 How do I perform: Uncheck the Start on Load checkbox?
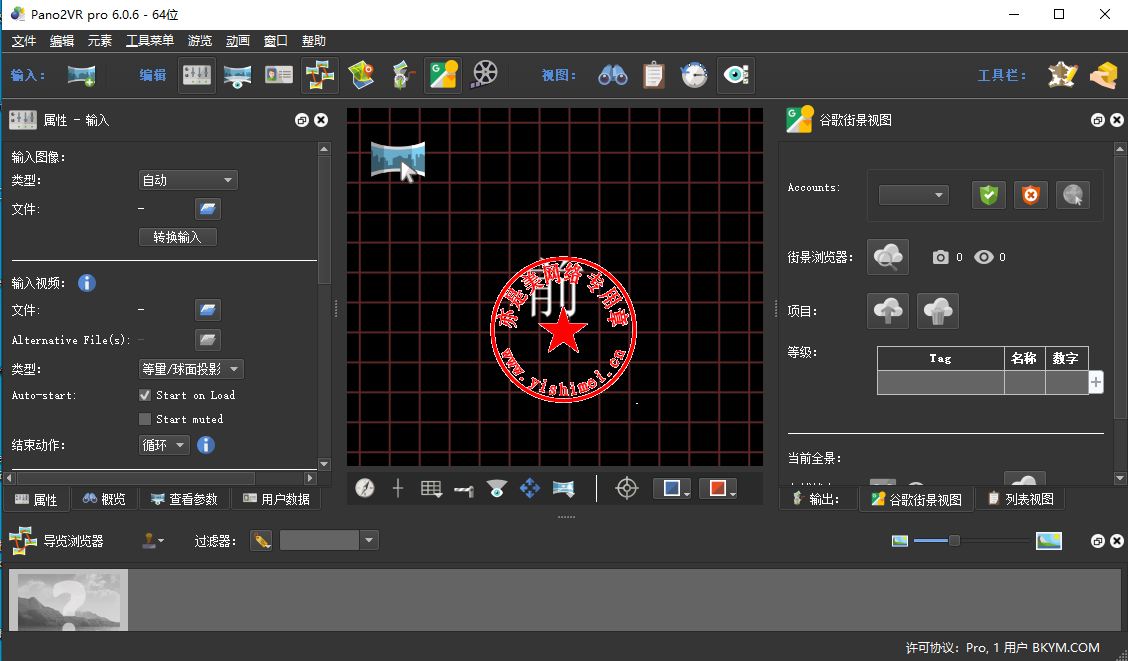tap(145, 395)
